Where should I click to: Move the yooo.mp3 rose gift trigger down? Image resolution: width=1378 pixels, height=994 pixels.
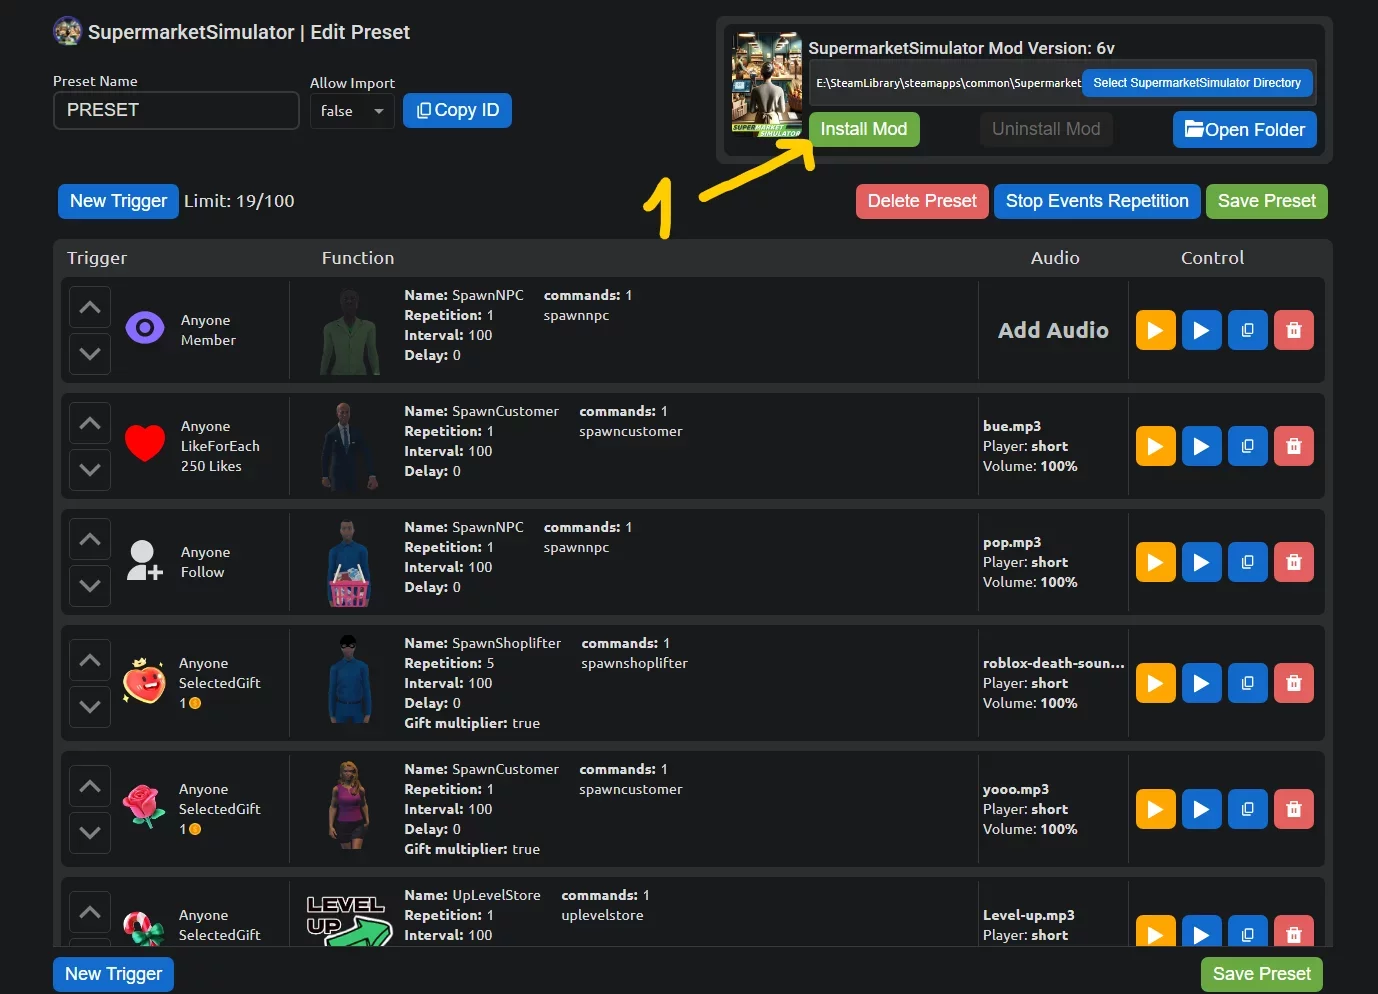click(90, 832)
